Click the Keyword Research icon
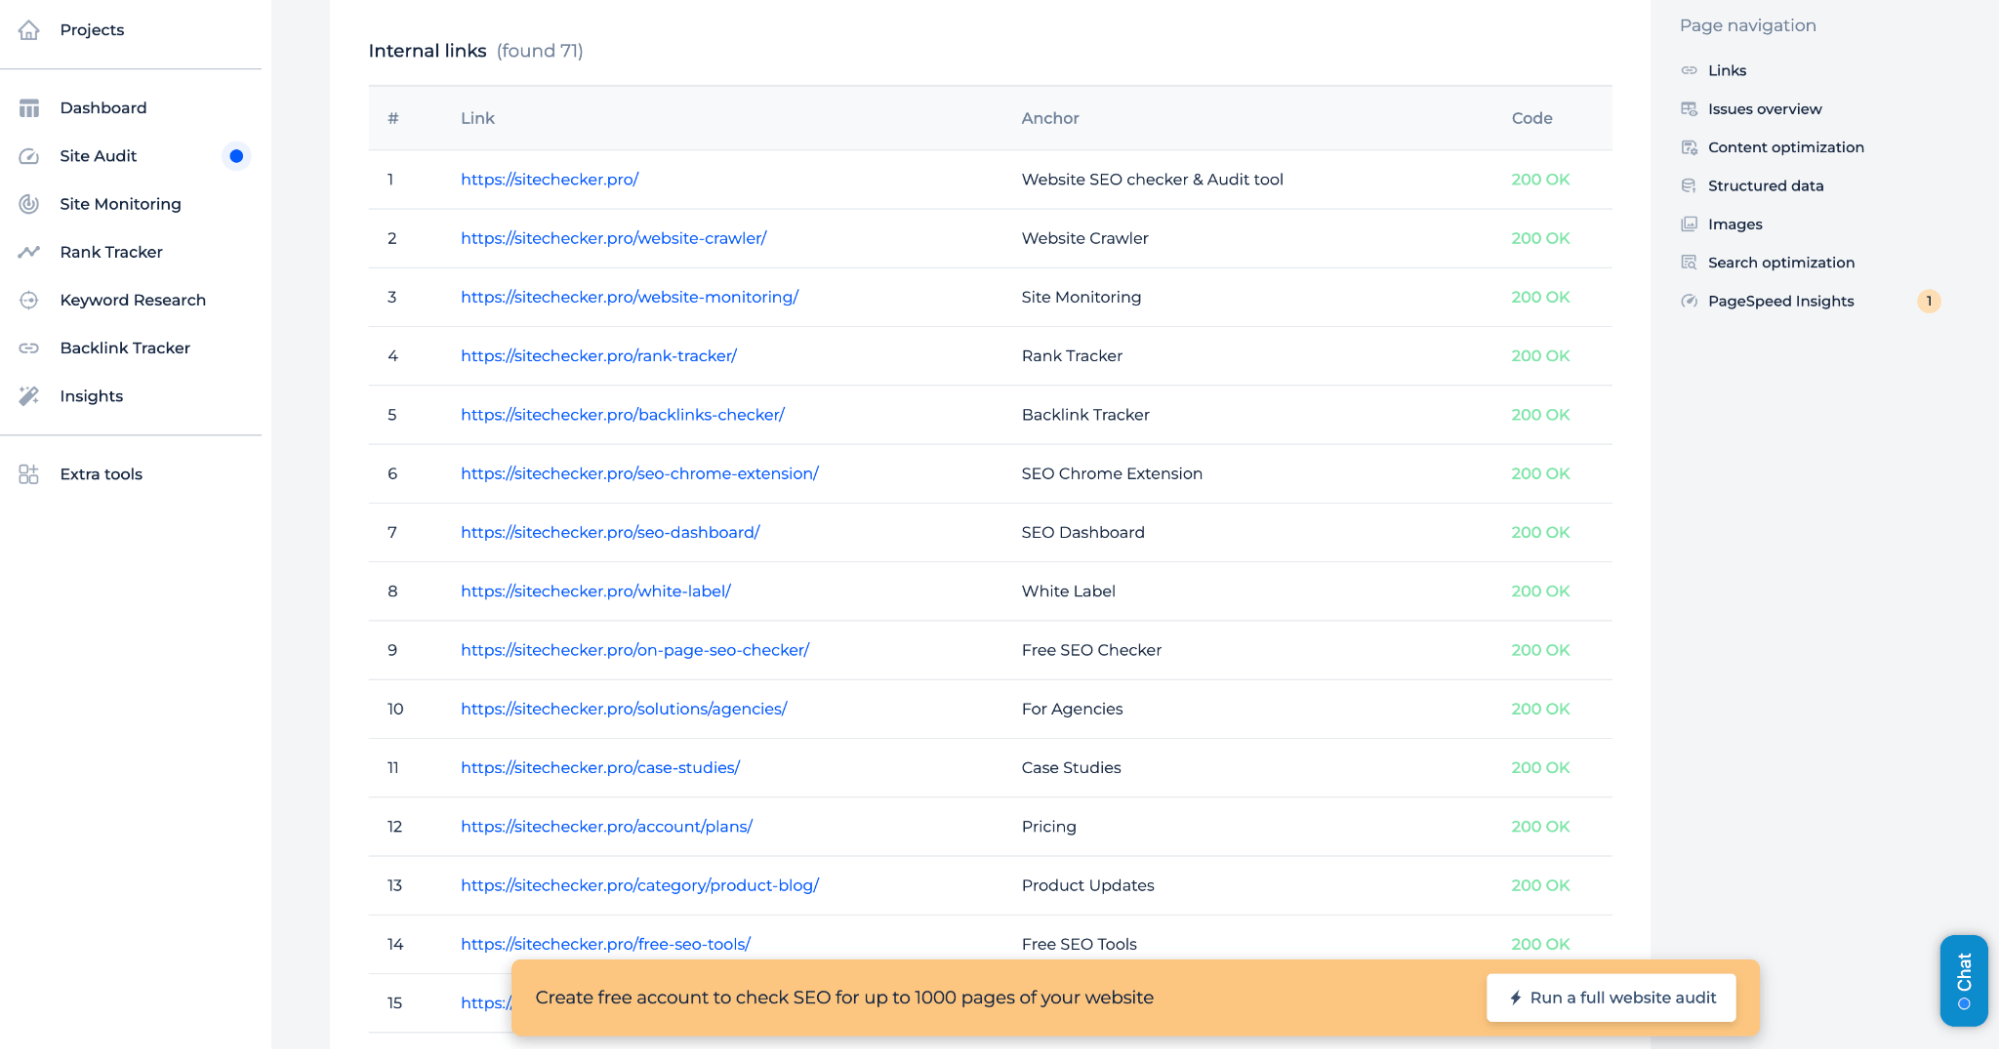This screenshot has width=1999, height=1050. coord(29,300)
